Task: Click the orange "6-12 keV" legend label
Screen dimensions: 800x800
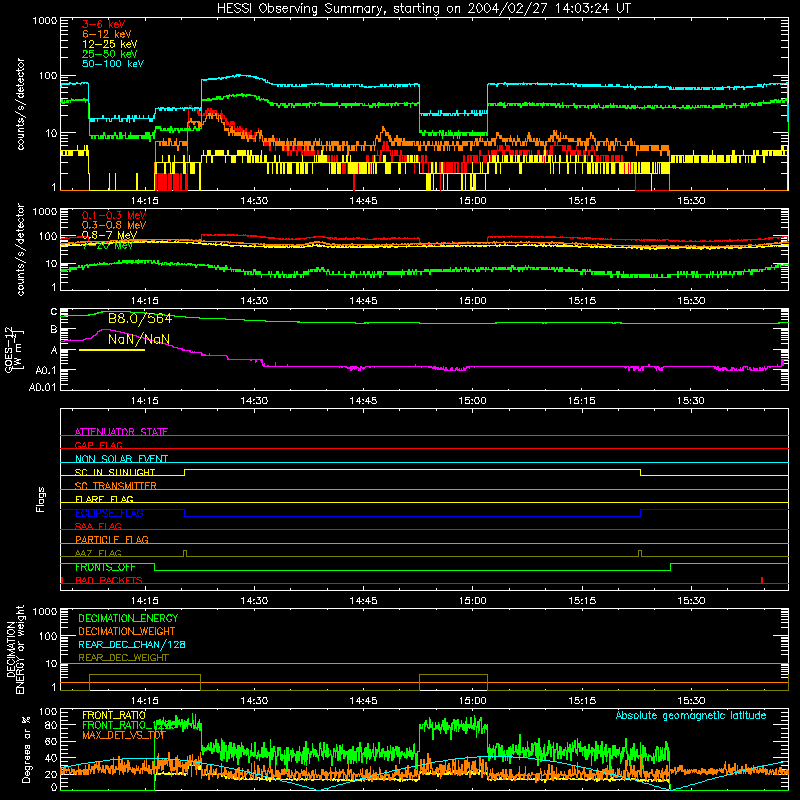Action: click(x=107, y=34)
